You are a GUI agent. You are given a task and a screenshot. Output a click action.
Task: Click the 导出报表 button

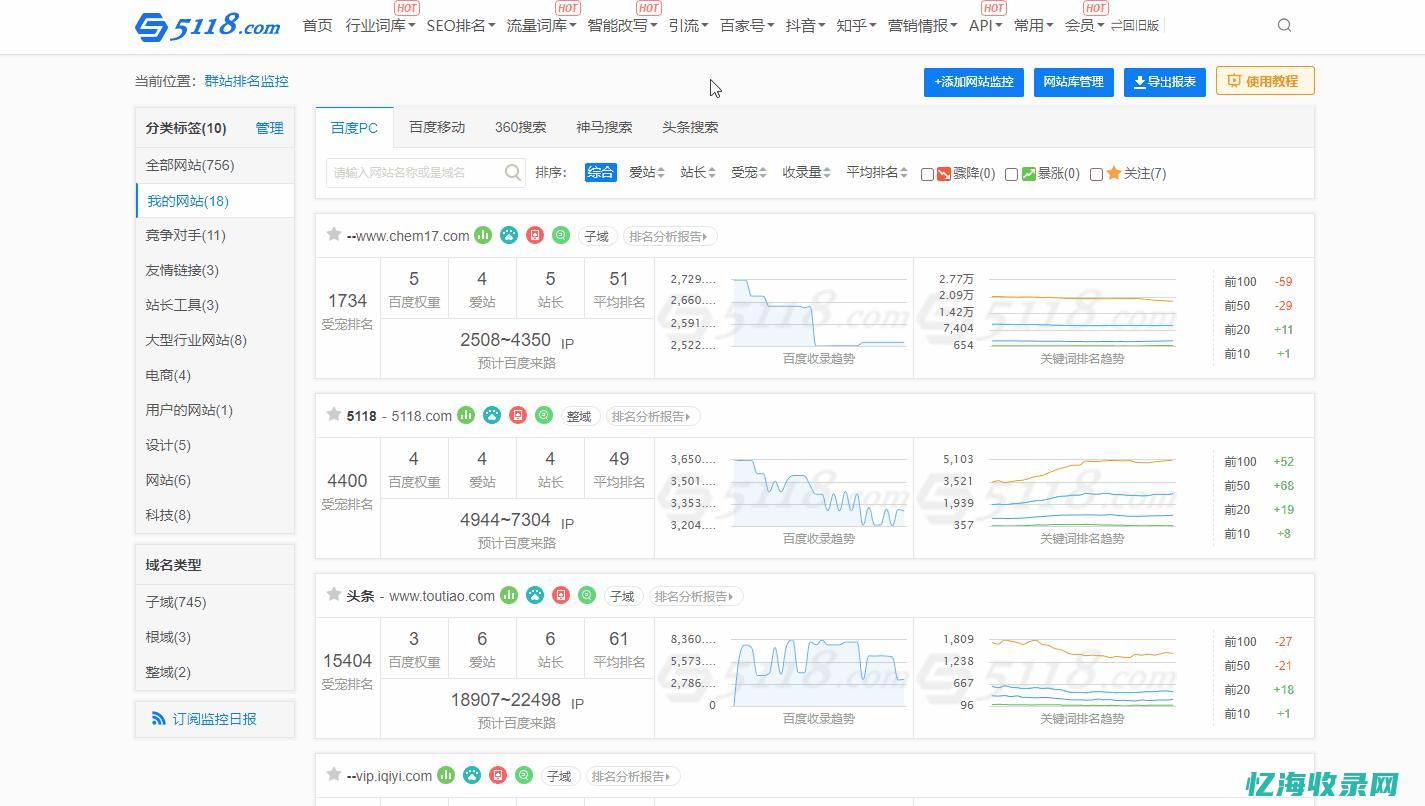pyautogui.click(x=1165, y=82)
